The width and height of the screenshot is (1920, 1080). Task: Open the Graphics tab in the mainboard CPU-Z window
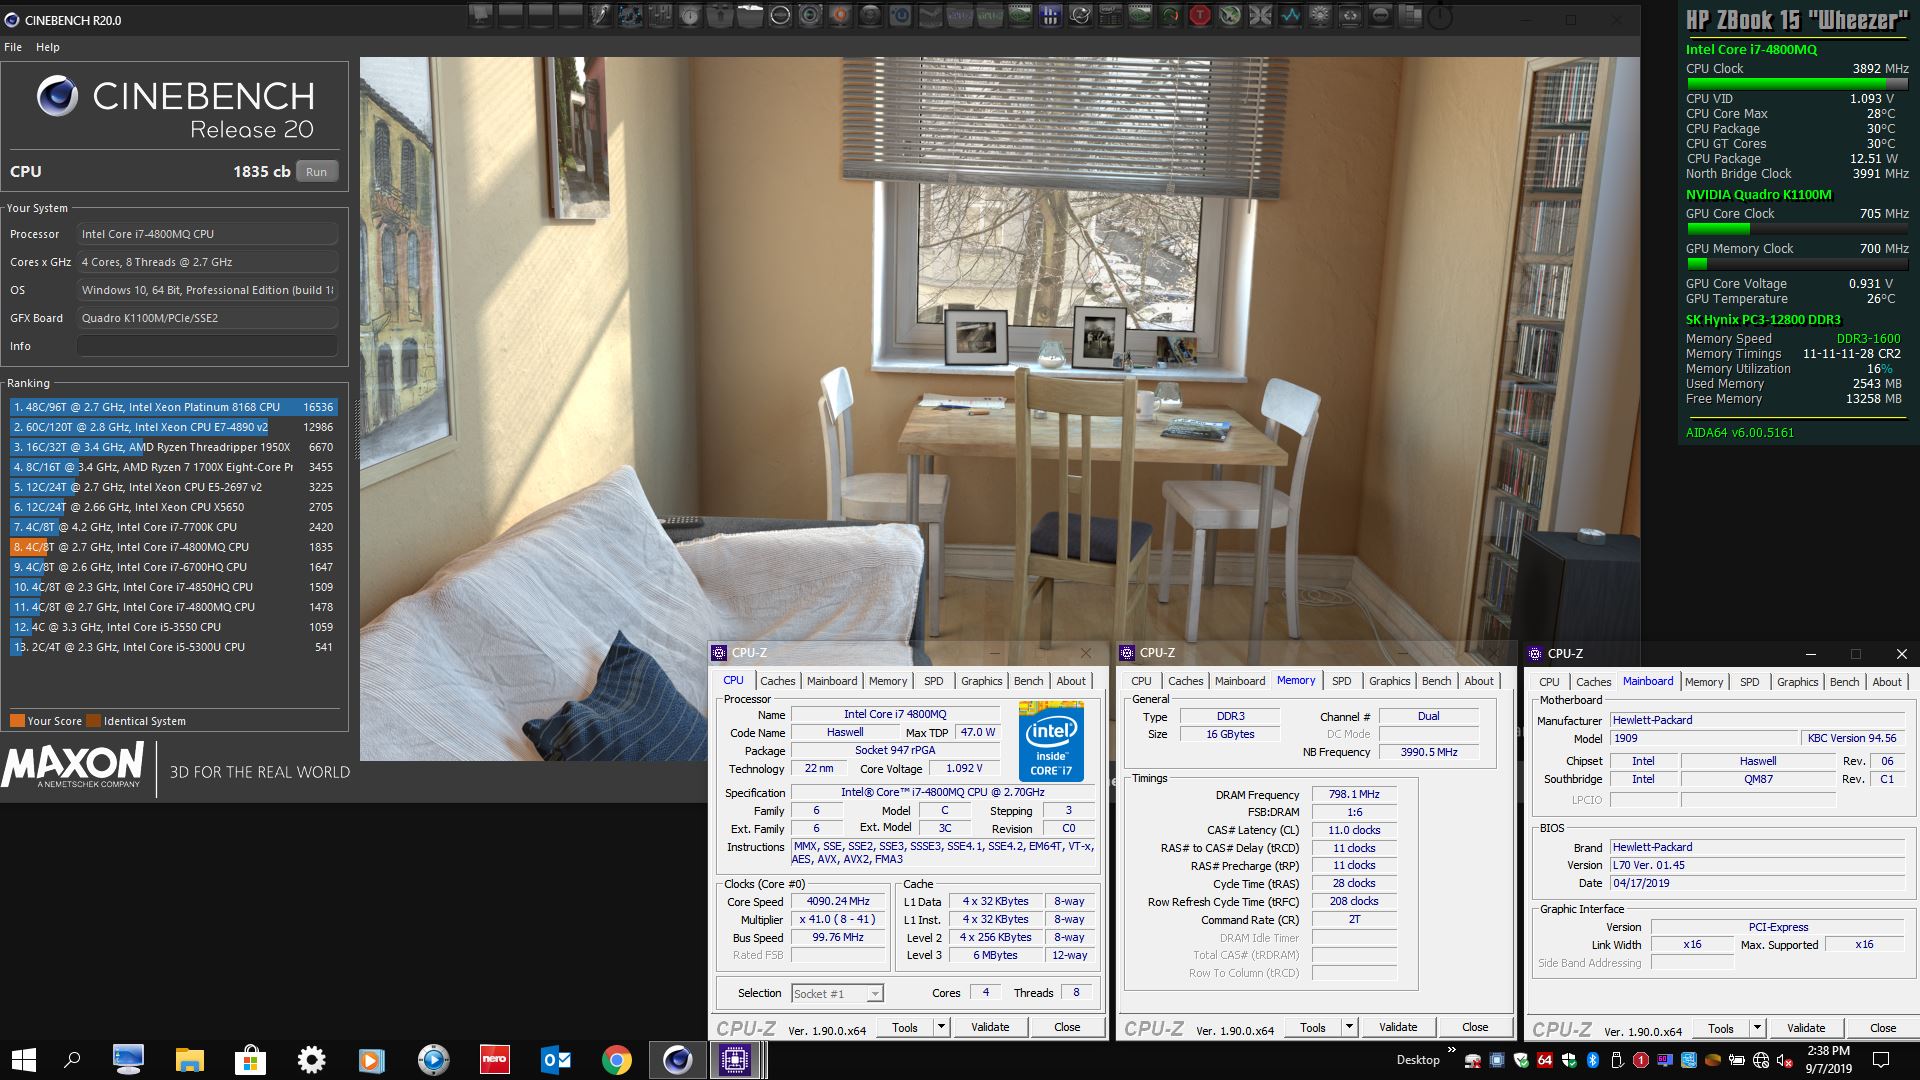(1797, 682)
